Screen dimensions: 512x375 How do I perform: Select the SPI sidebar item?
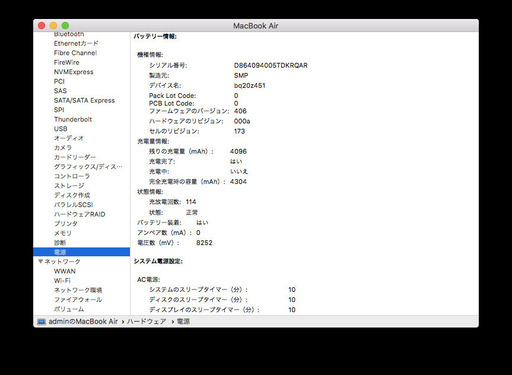click(x=59, y=110)
